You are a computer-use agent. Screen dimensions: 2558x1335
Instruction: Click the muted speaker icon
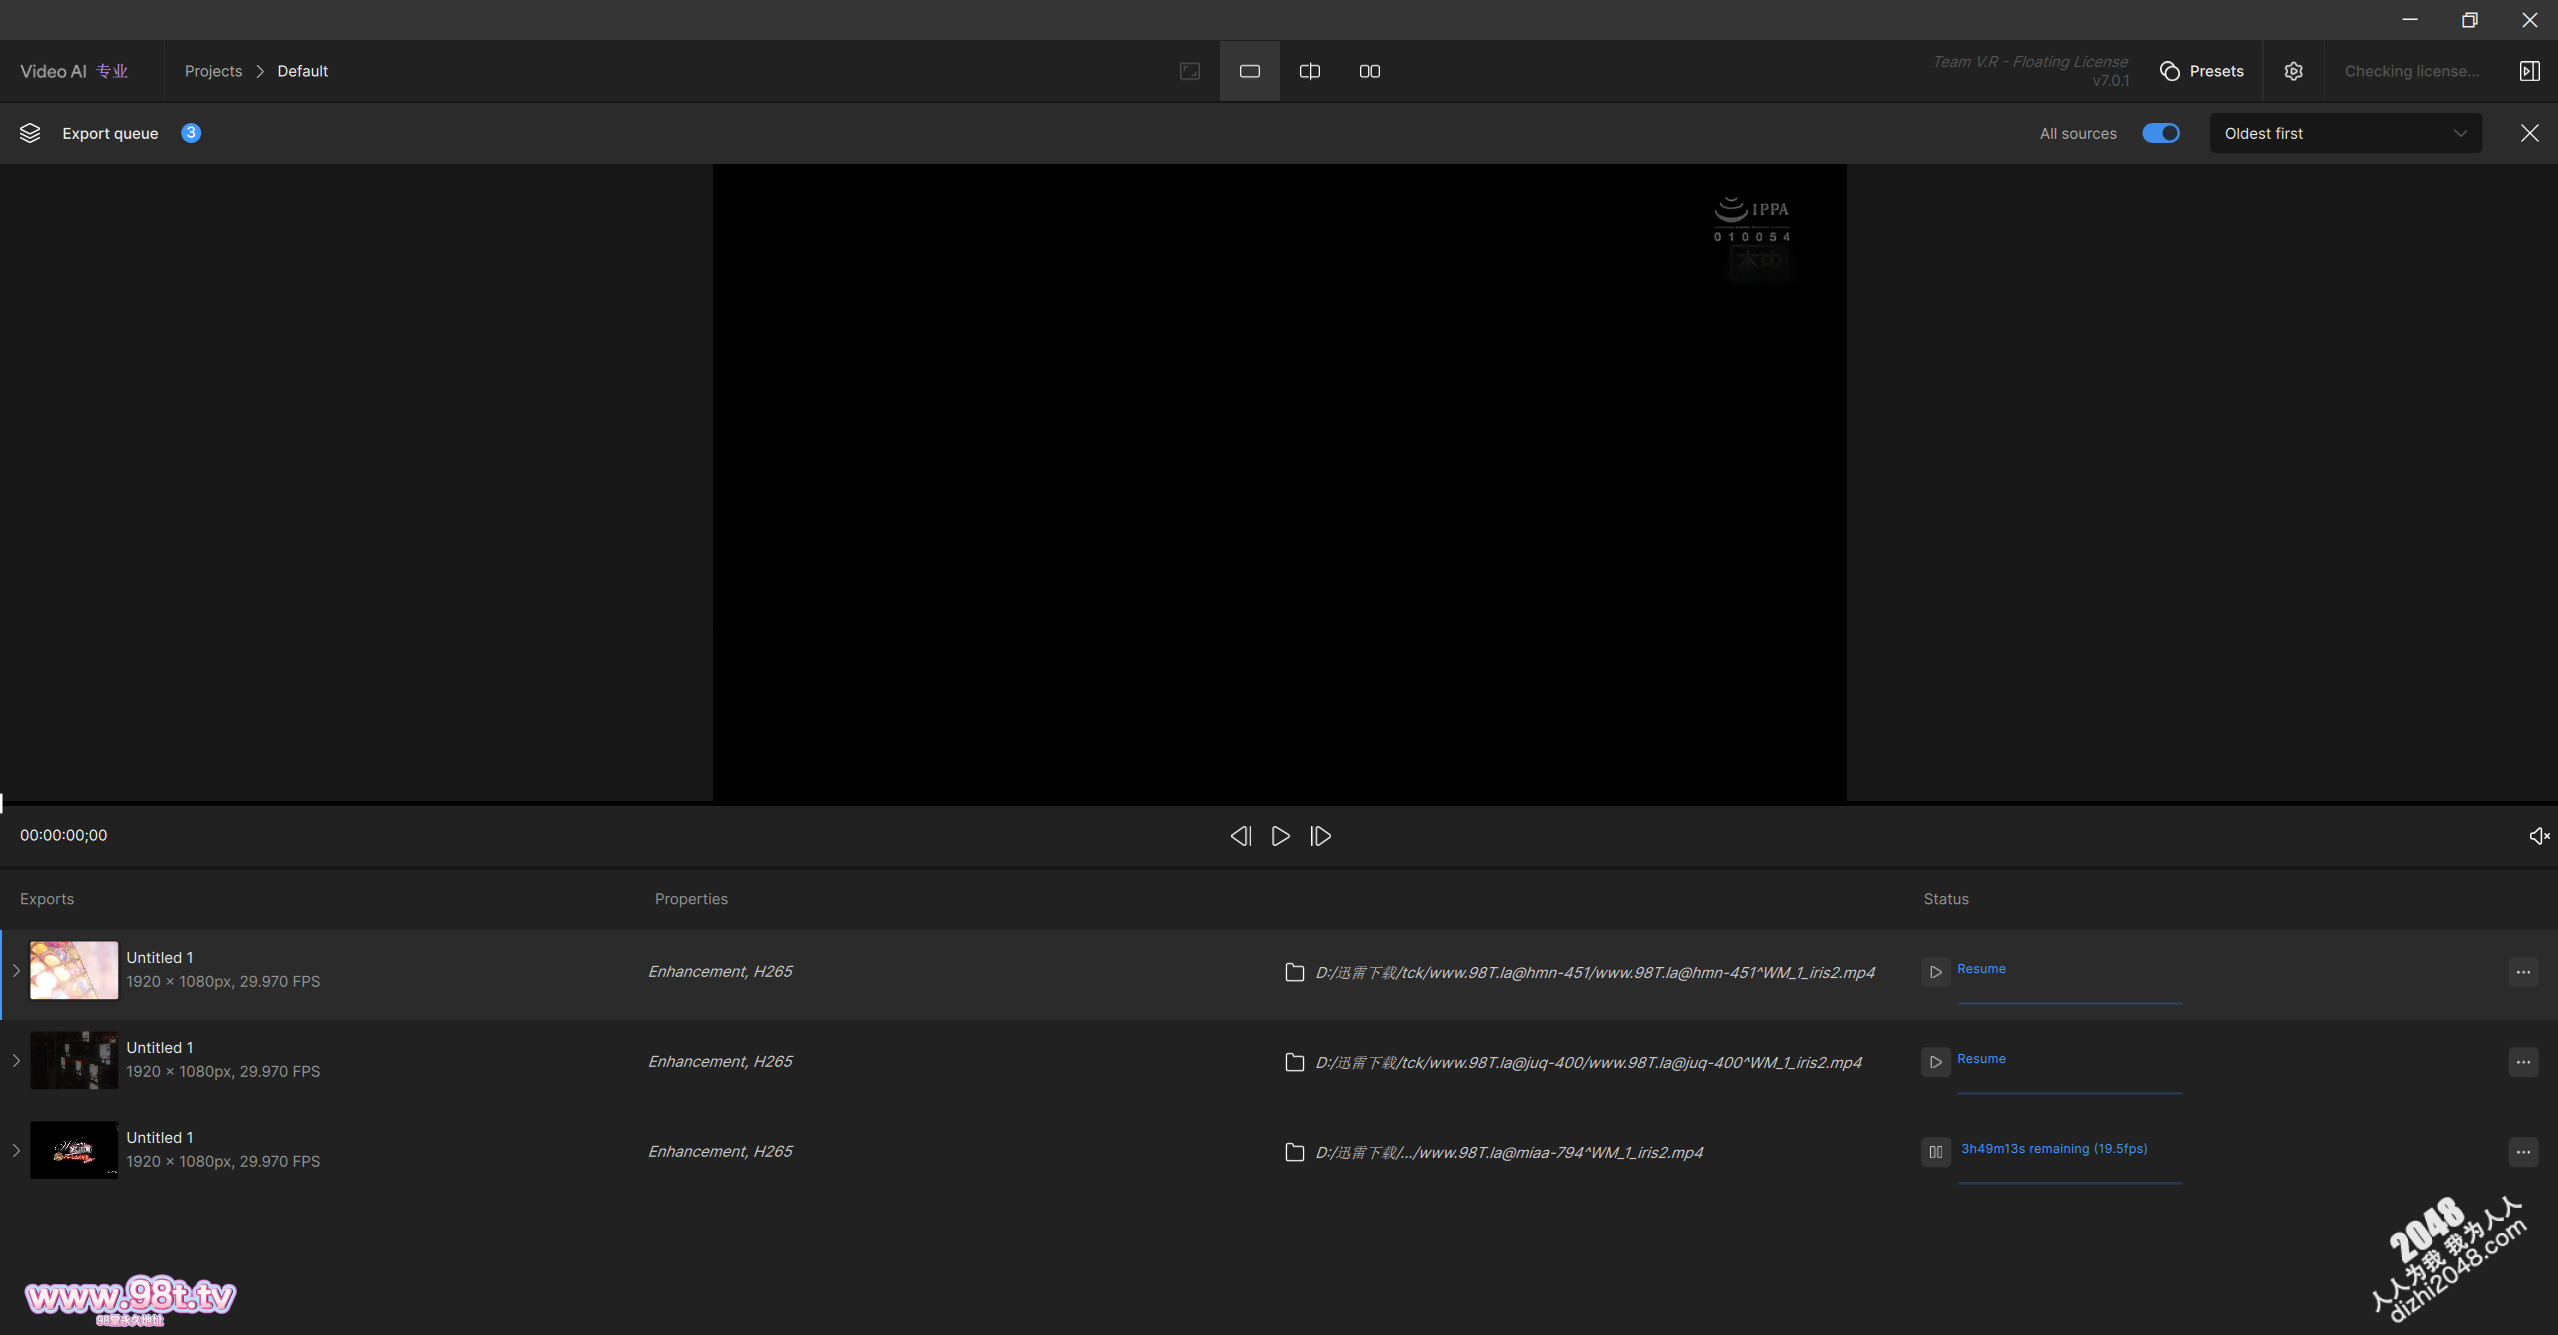point(2538,836)
